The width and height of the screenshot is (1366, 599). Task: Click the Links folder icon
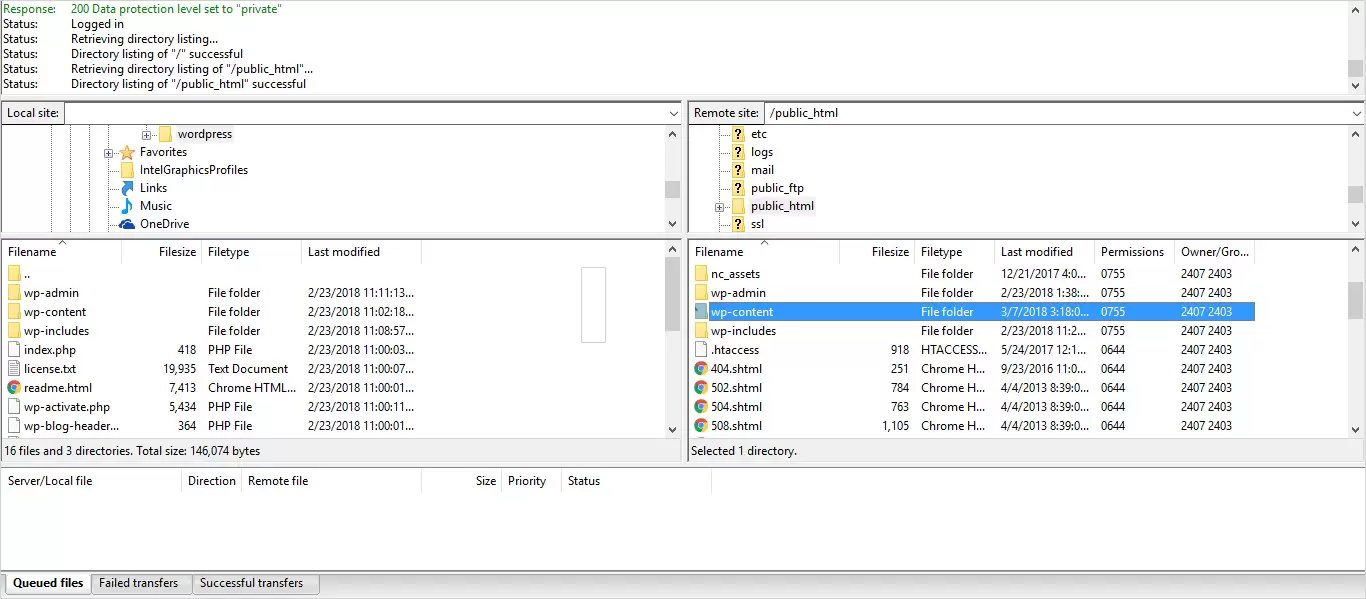[x=127, y=188]
